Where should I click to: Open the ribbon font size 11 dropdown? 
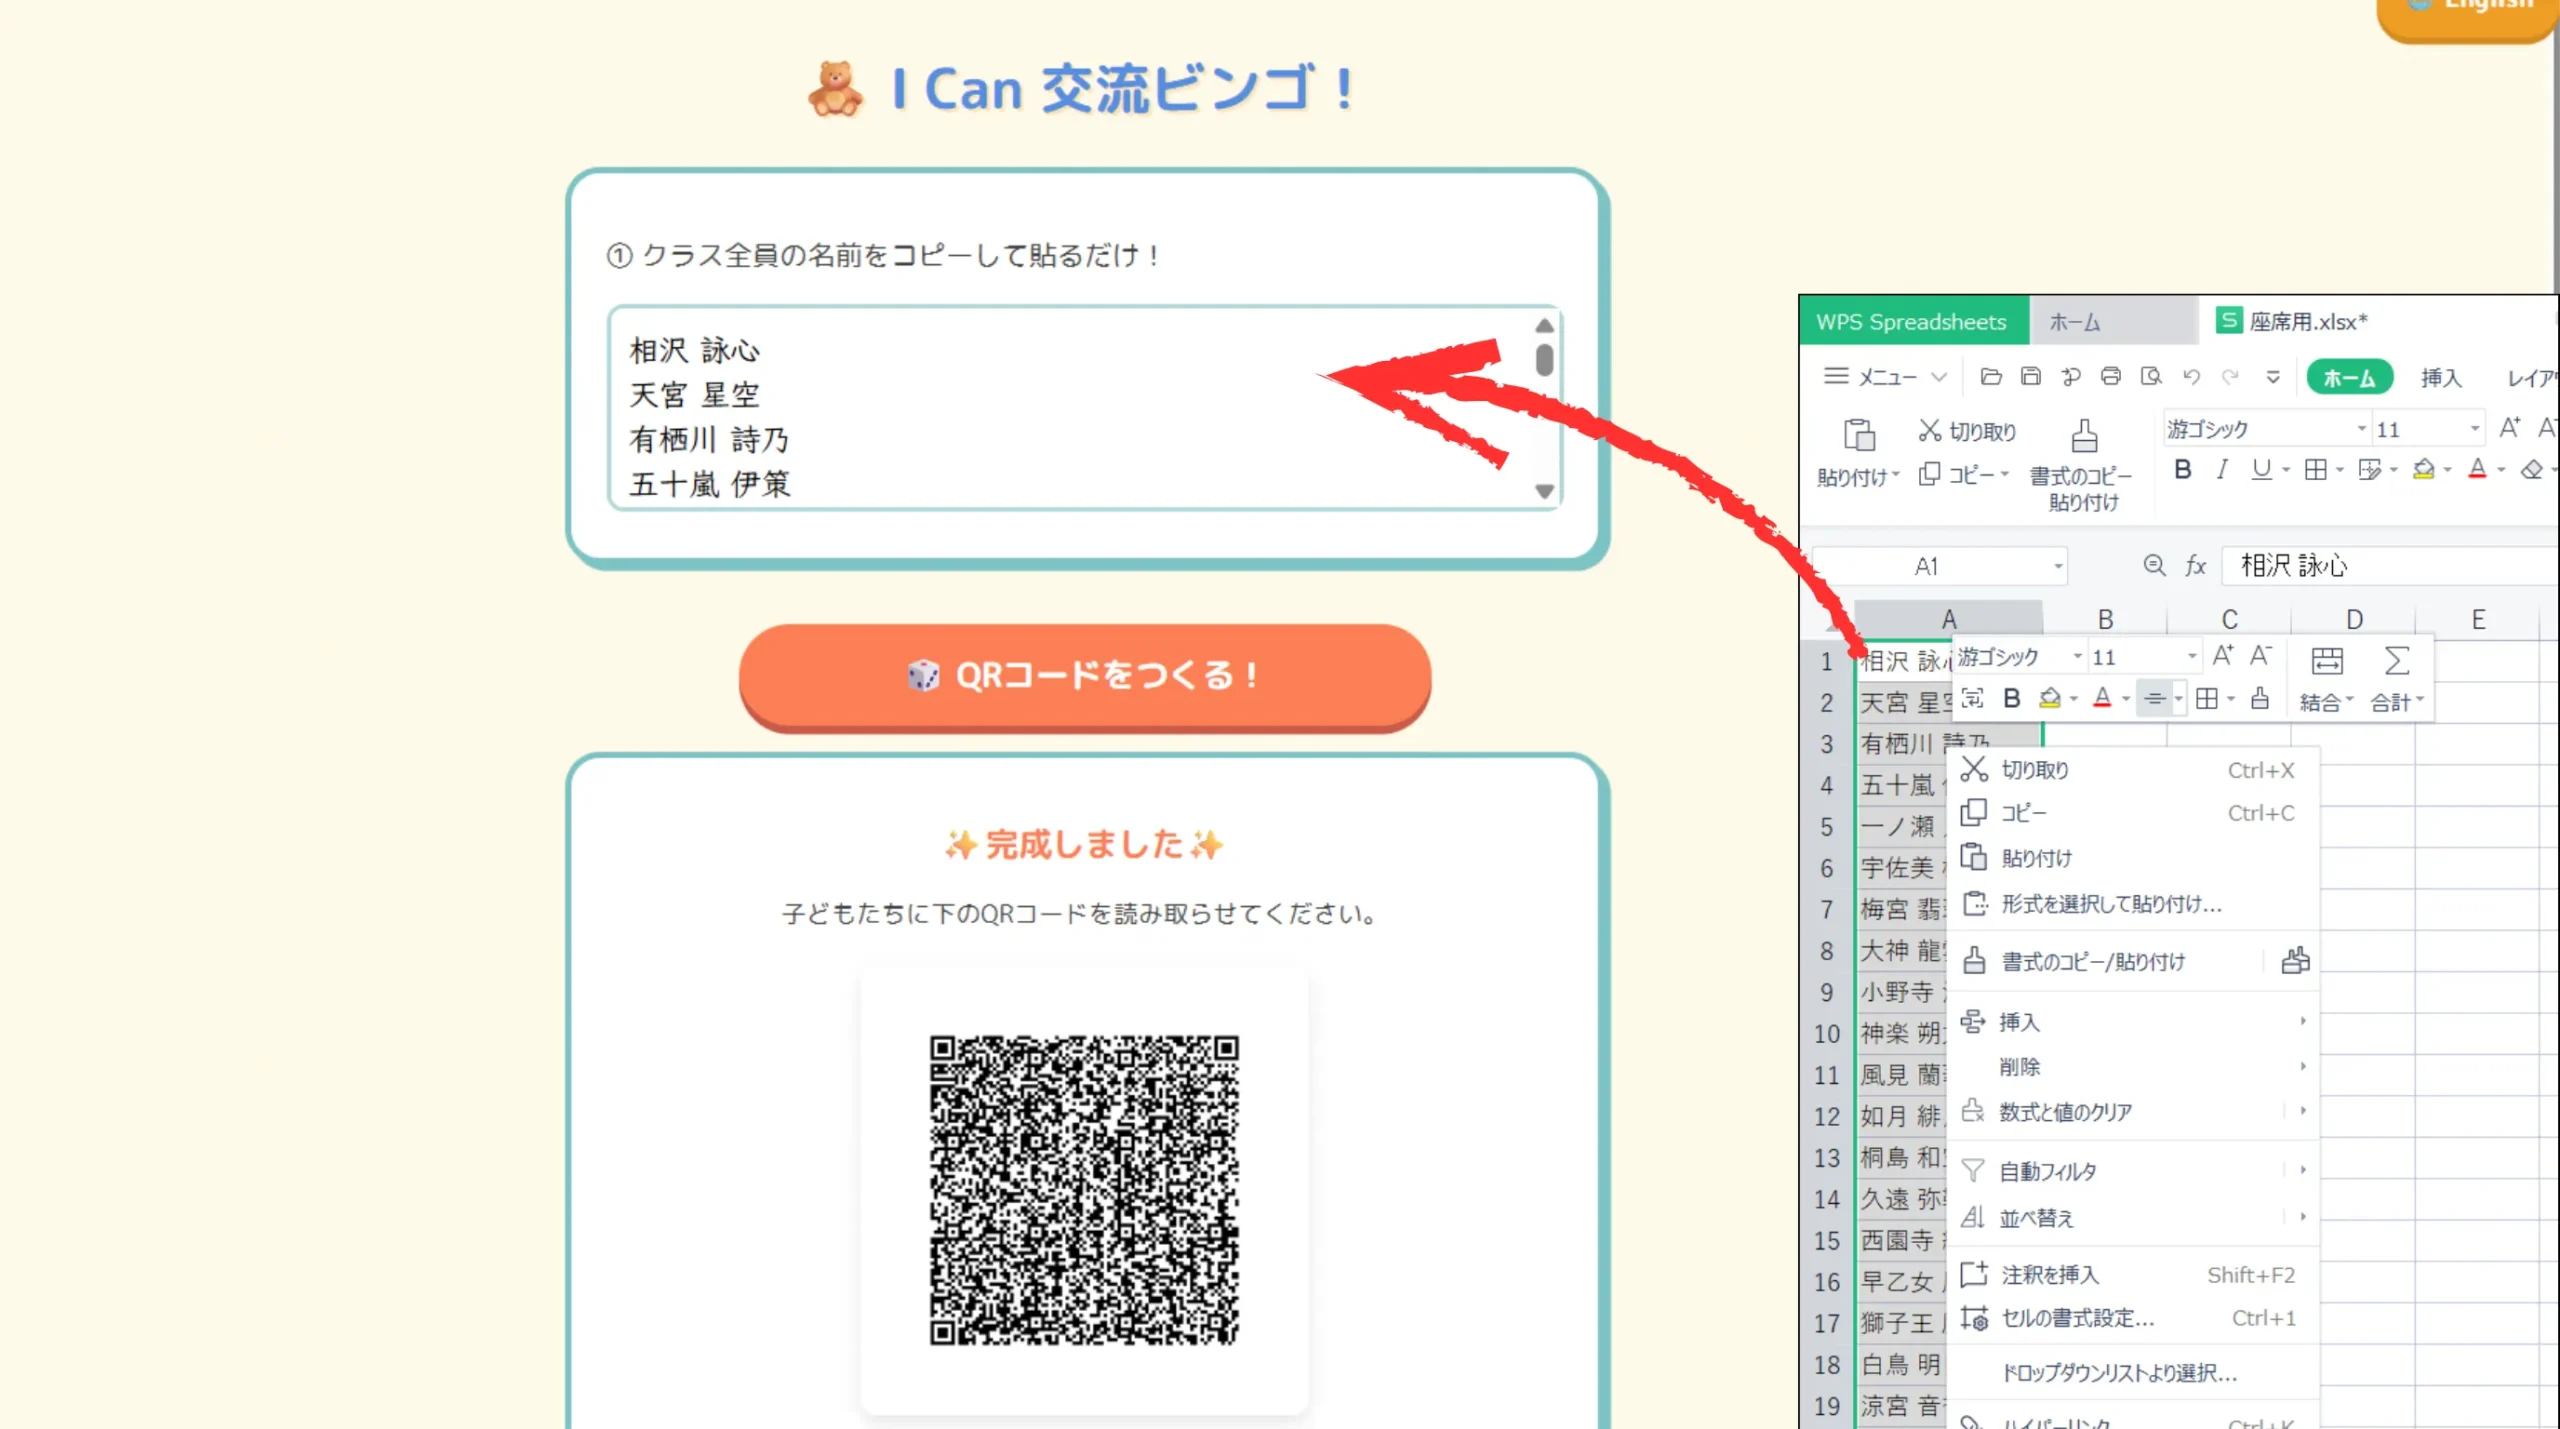tap(2474, 429)
